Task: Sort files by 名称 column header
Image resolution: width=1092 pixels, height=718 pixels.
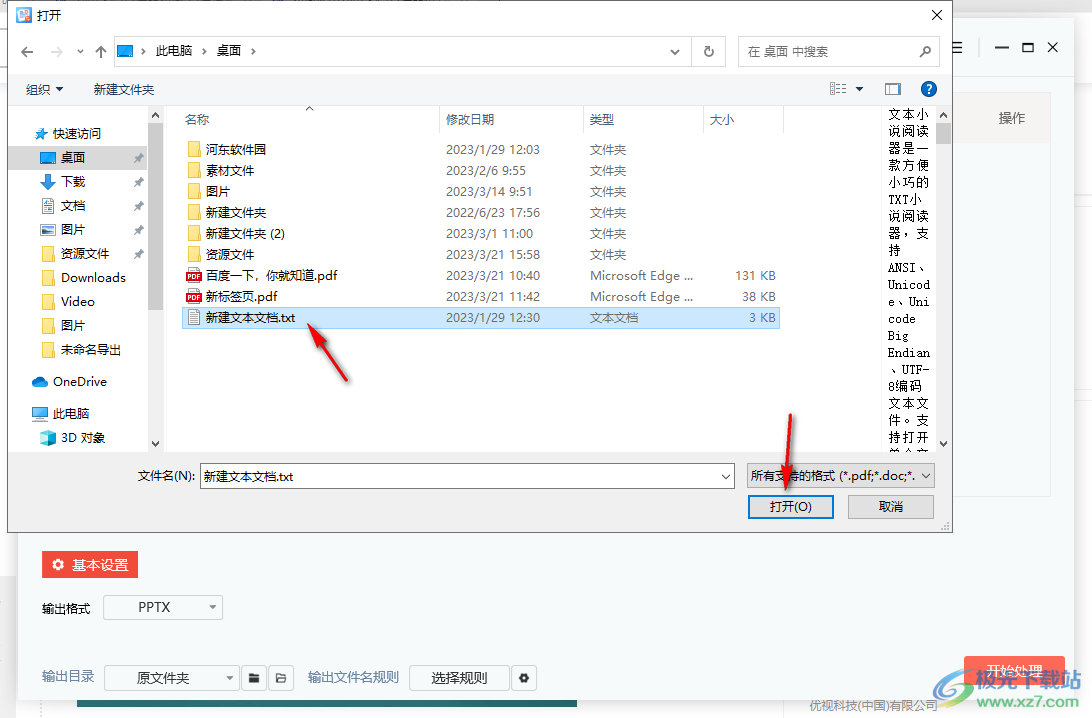Action: [197, 119]
